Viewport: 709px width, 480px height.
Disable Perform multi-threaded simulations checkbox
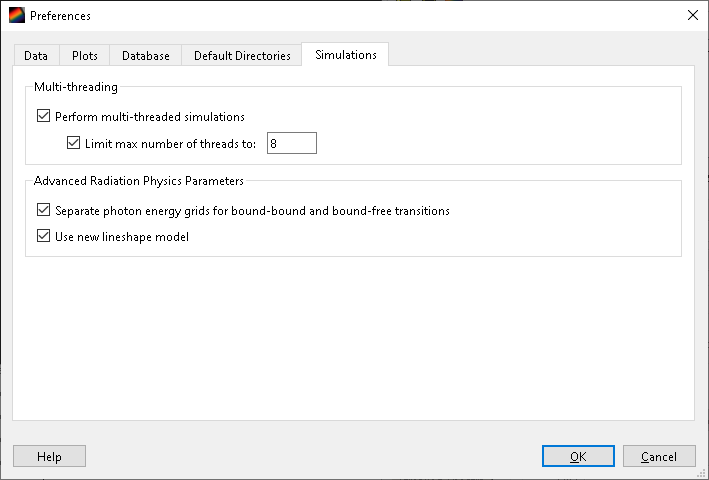point(43,116)
